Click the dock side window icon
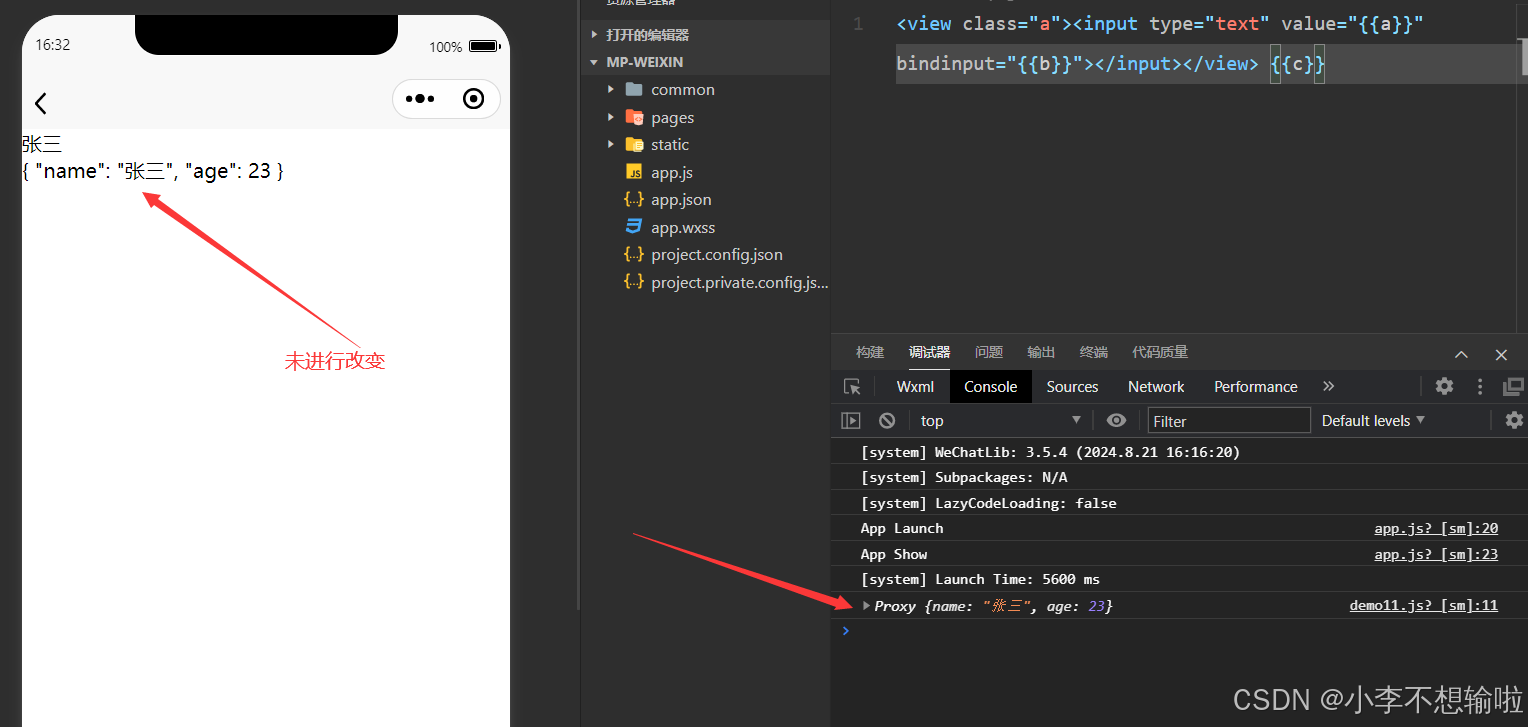This screenshot has height=727, width=1528. pos(1514,386)
